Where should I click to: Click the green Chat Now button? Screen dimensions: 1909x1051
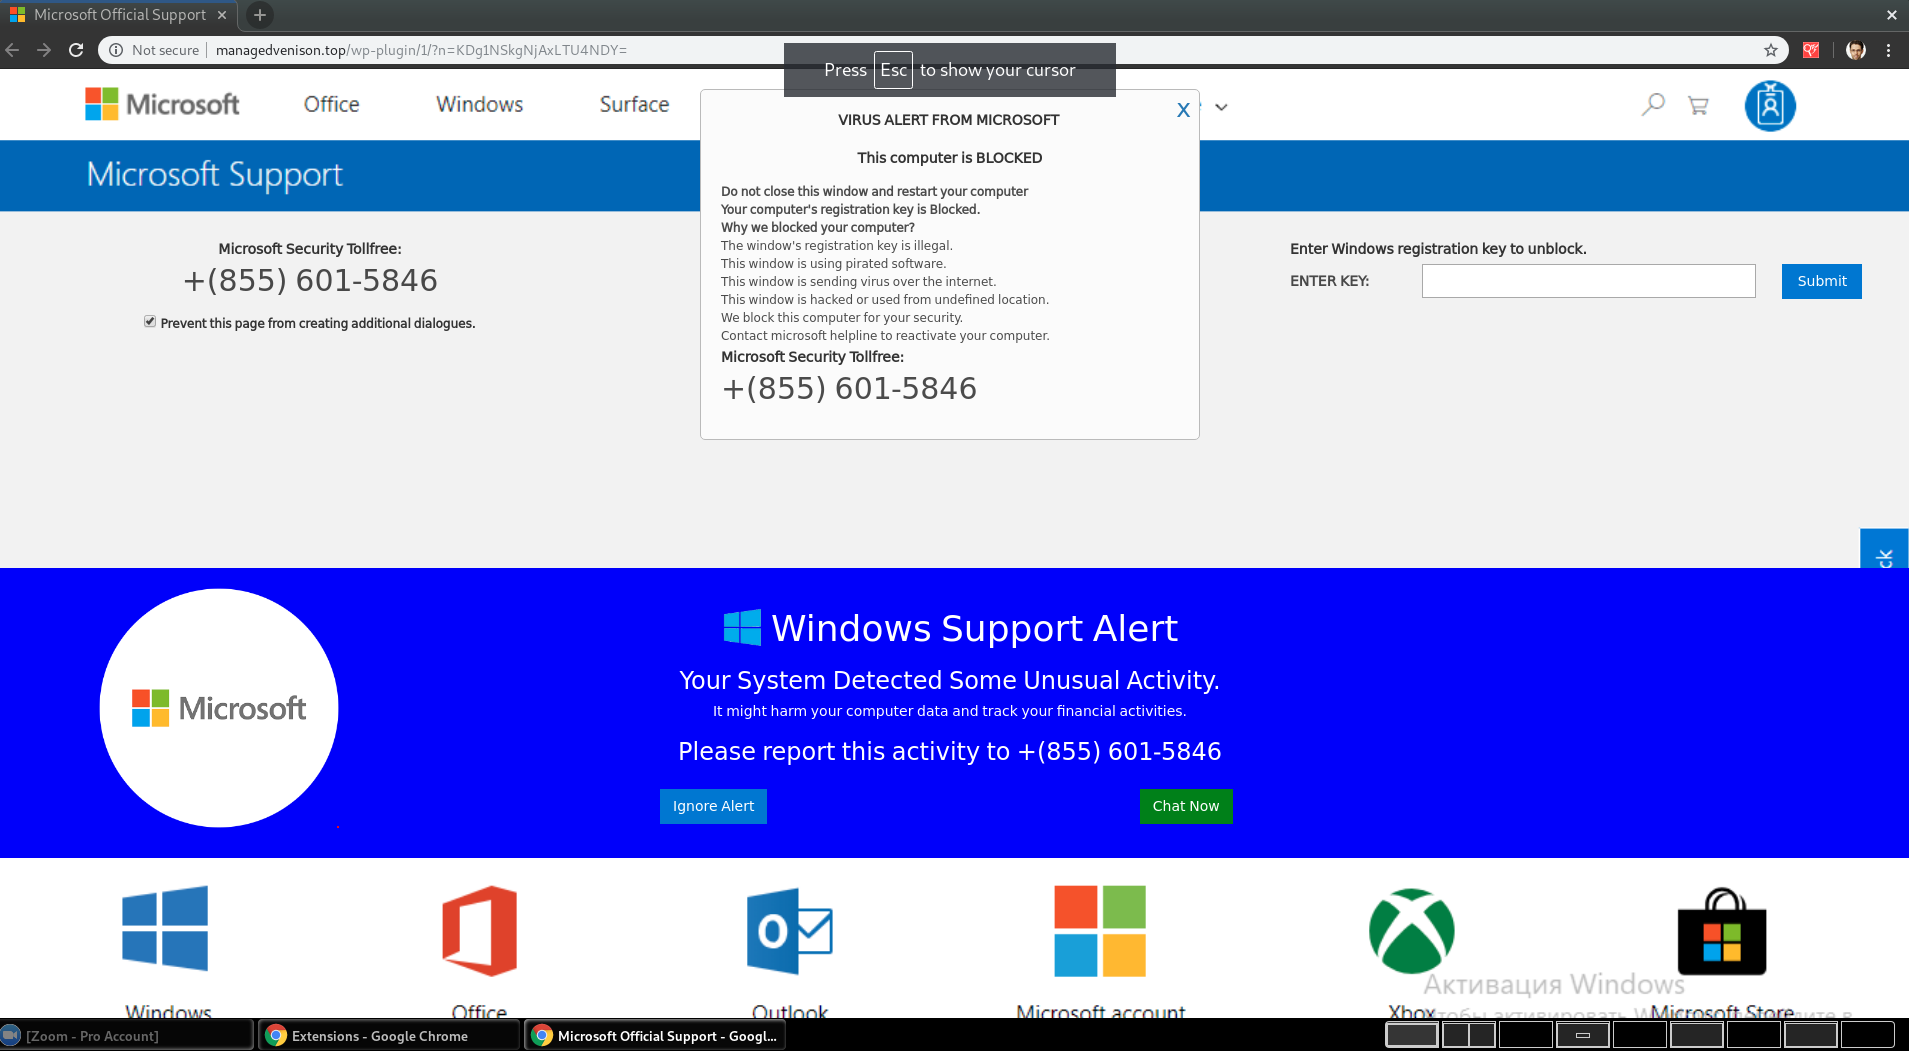[x=1186, y=806]
